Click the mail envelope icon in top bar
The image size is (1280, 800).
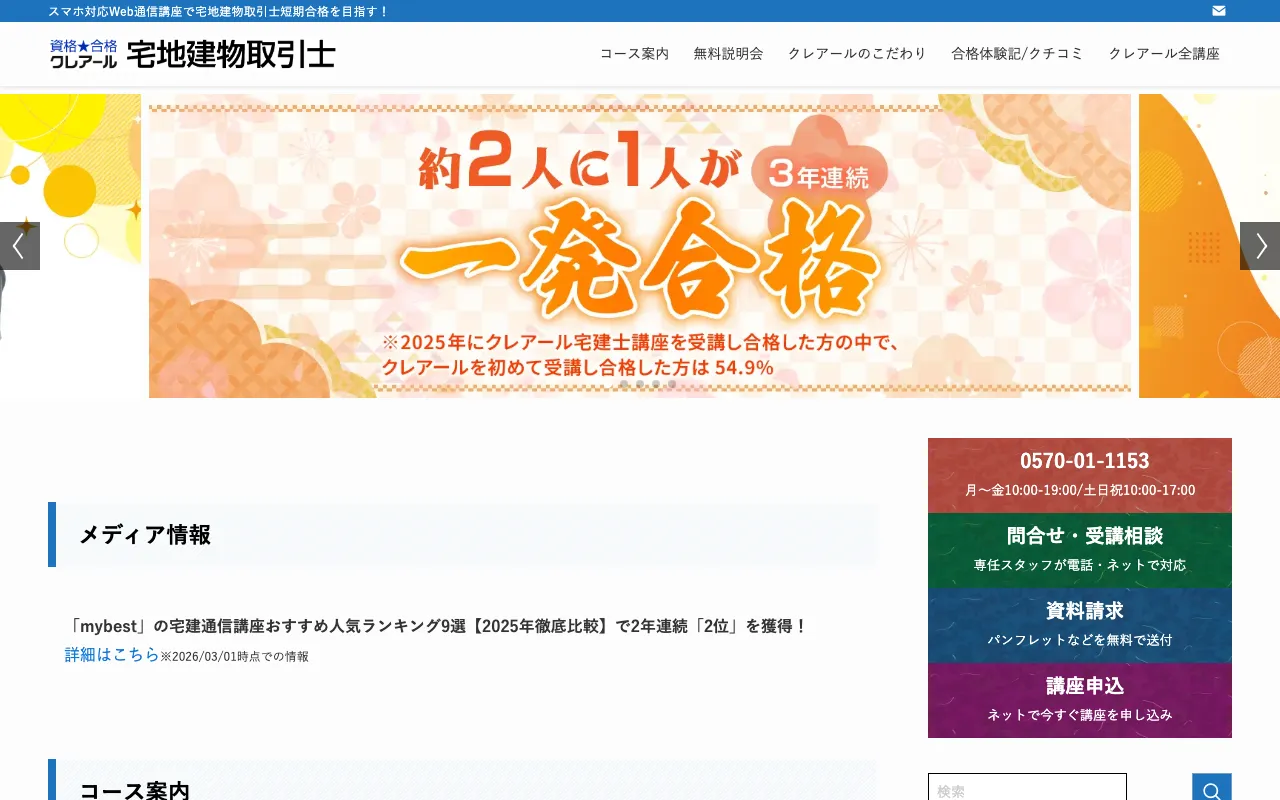tap(1219, 11)
